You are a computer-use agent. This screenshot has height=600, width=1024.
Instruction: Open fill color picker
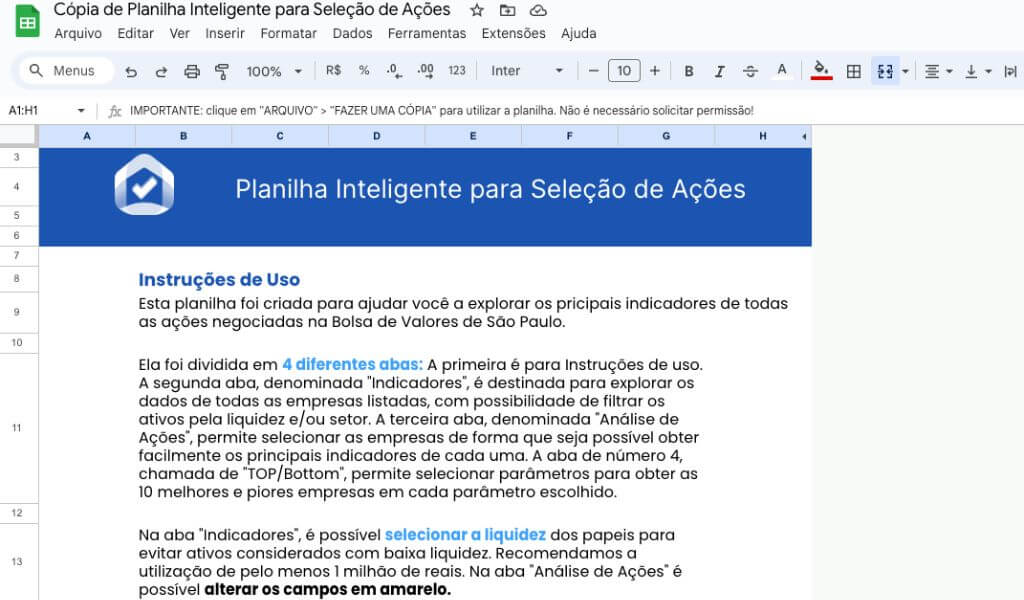click(821, 71)
